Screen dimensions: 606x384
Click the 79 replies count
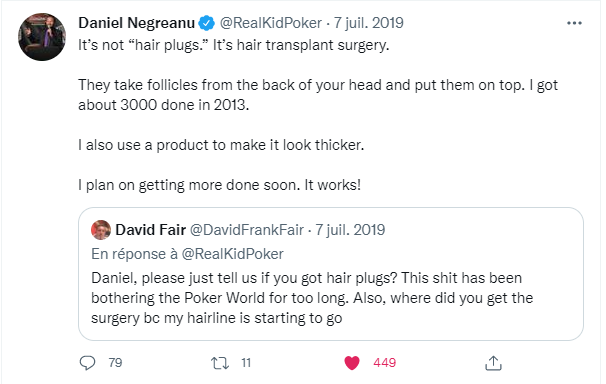click(115, 363)
